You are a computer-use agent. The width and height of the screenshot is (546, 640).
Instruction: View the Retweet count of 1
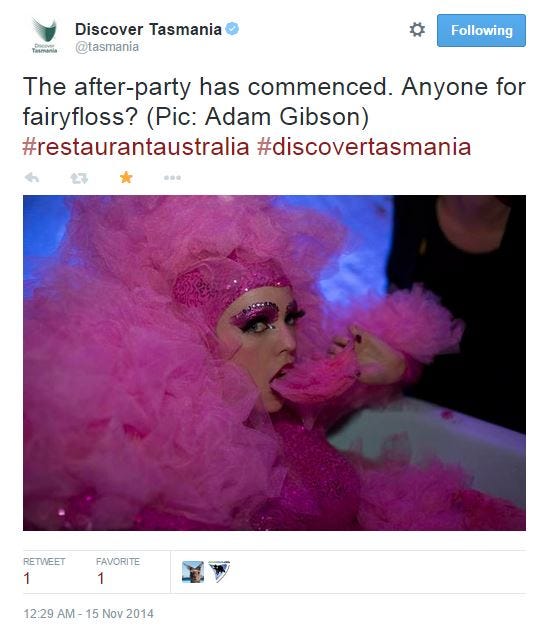point(27,578)
